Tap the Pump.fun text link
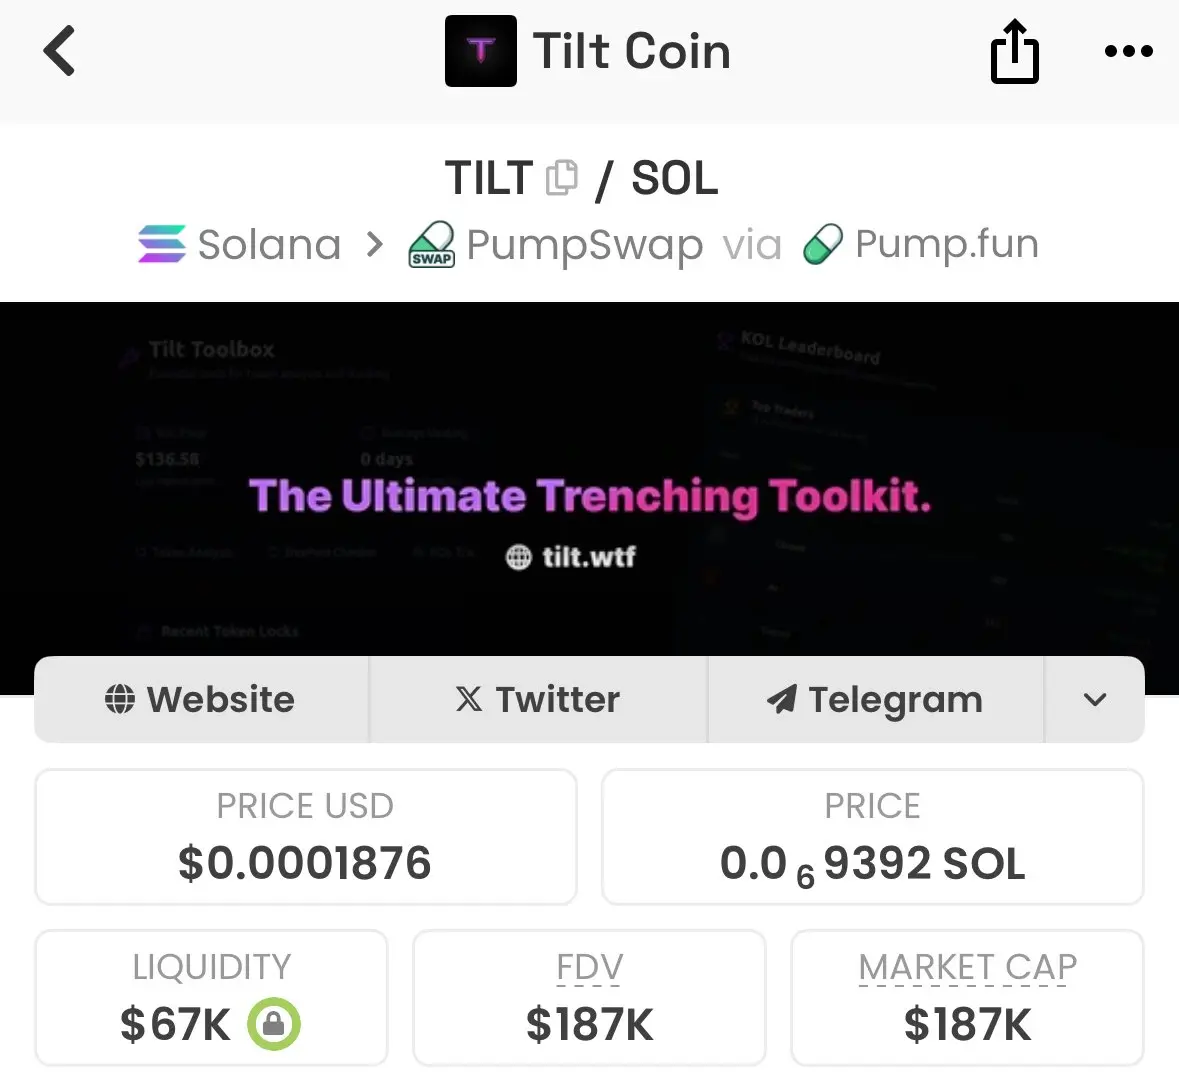Screen dimensions: 1179x1077 point(947,244)
